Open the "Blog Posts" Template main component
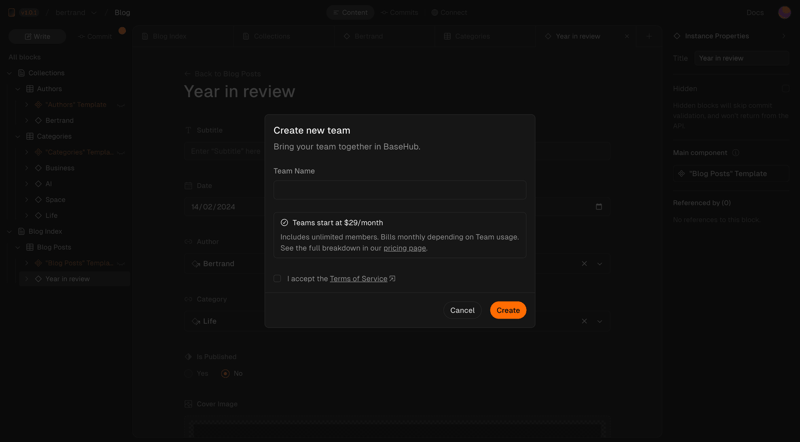The image size is (800, 442). (x=731, y=174)
